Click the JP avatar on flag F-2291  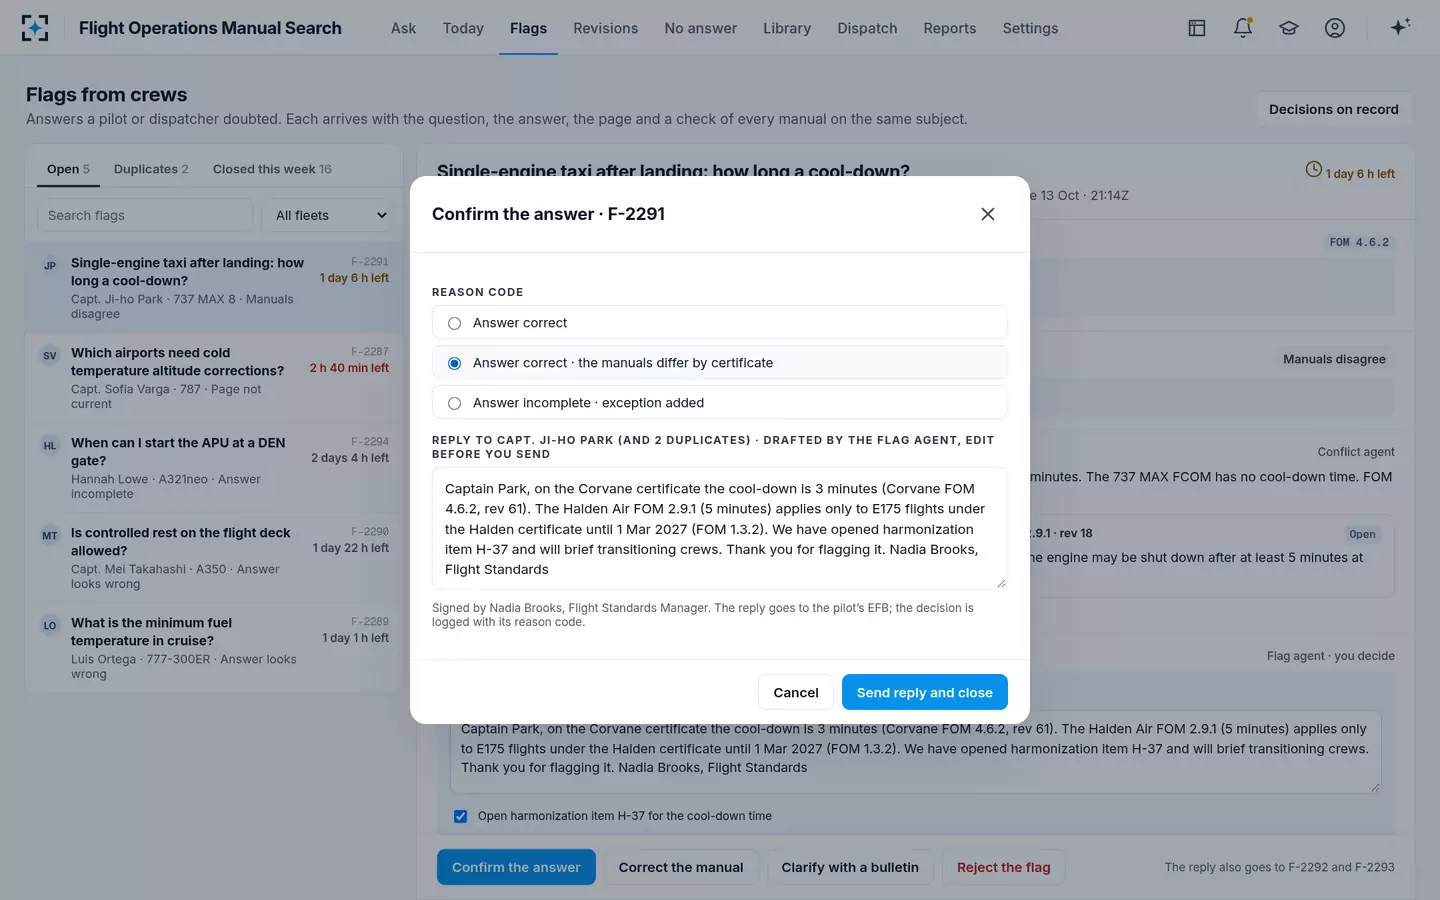point(50,265)
